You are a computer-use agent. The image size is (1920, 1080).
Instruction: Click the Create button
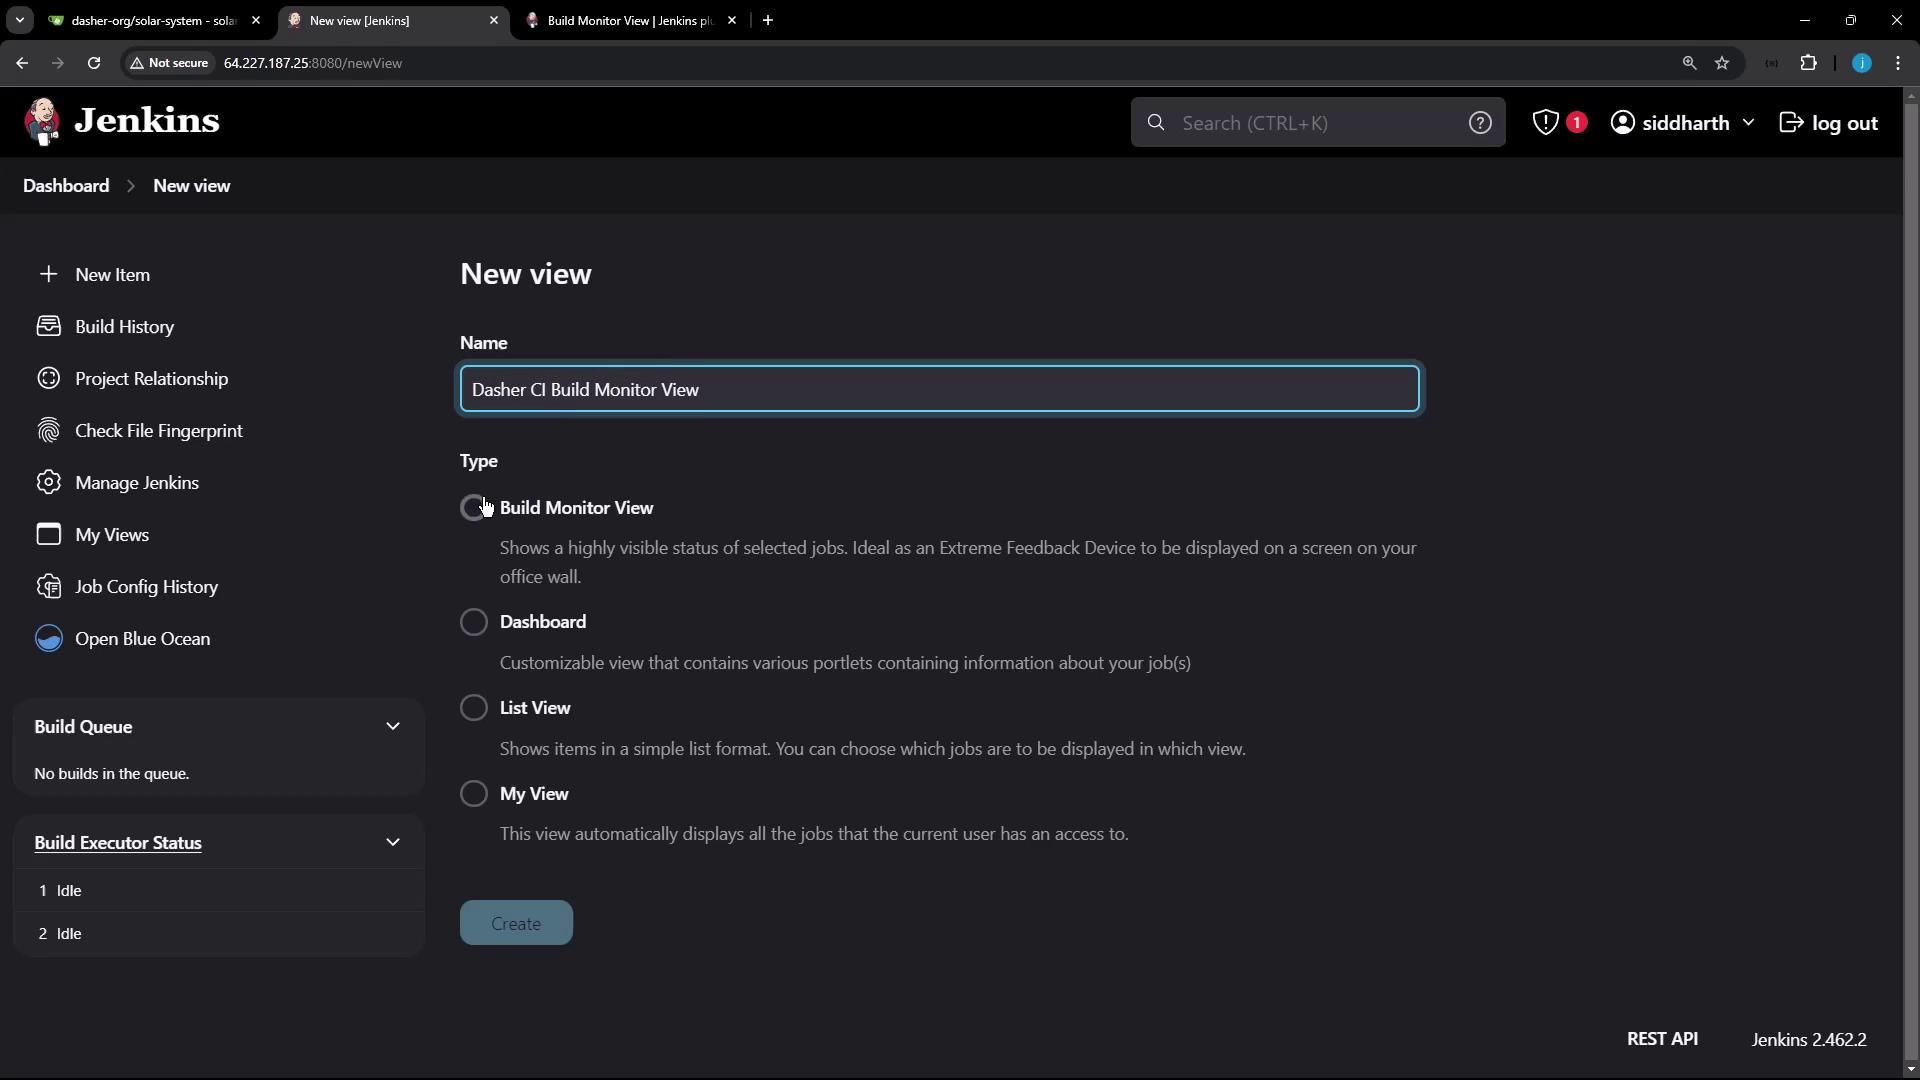pyautogui.click(x=516, y=923)
